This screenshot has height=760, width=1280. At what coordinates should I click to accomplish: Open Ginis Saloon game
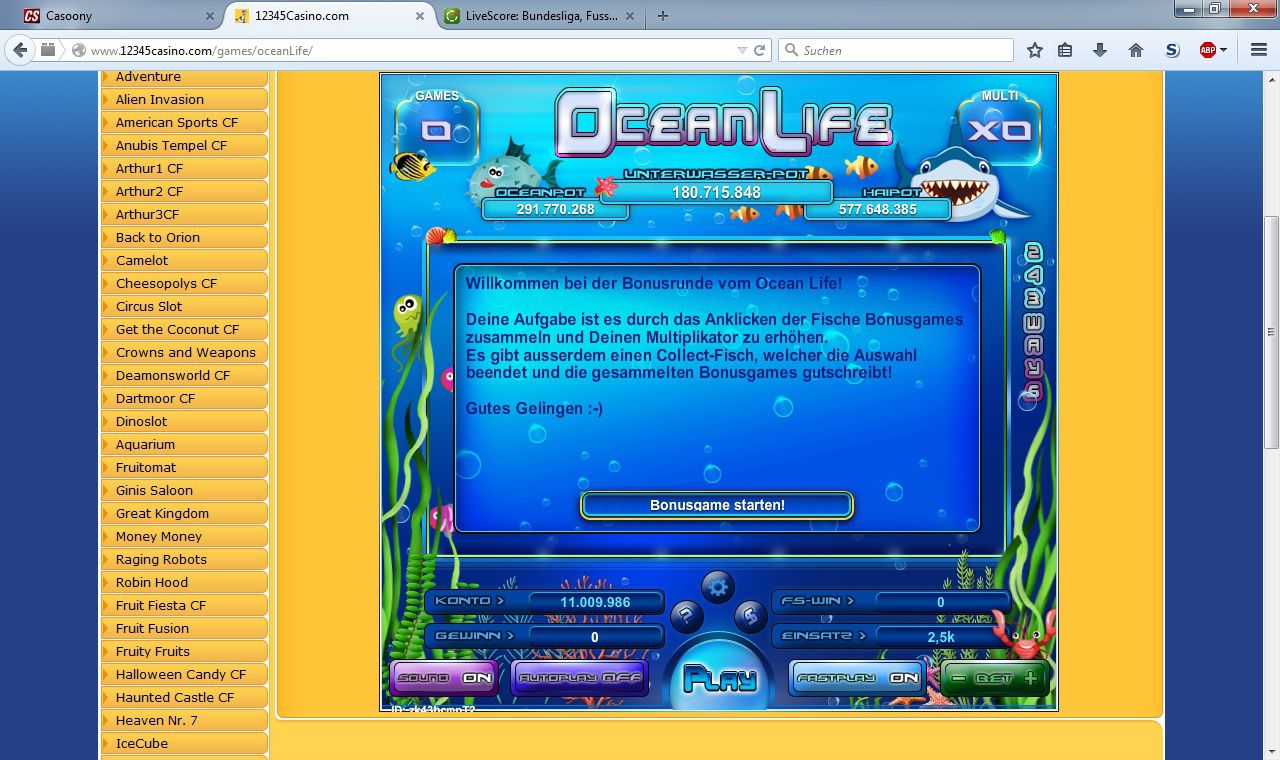(x=185, y=490)
